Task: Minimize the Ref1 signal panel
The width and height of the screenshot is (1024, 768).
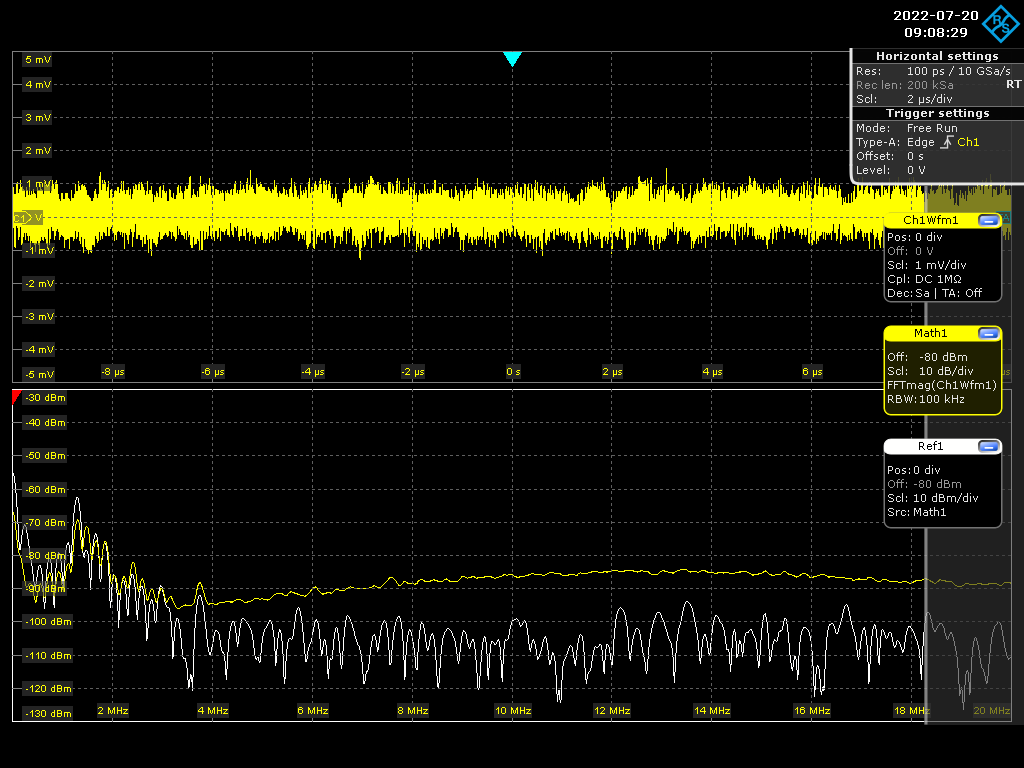Action: (988, 447)
